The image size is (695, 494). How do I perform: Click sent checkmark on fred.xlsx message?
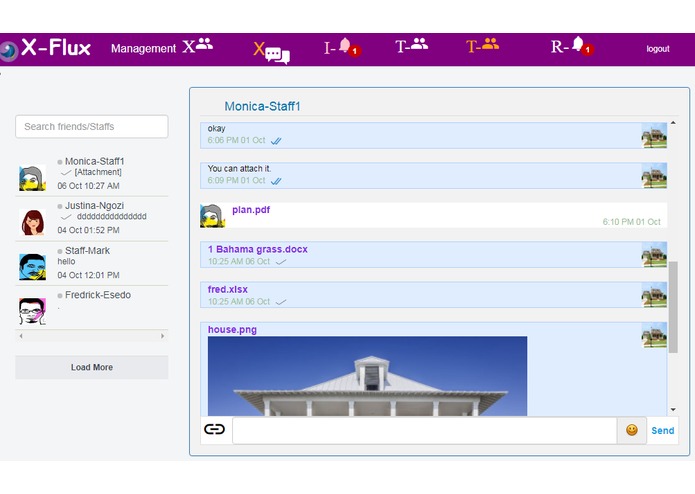pyautogui.click(x=281, y=302)
